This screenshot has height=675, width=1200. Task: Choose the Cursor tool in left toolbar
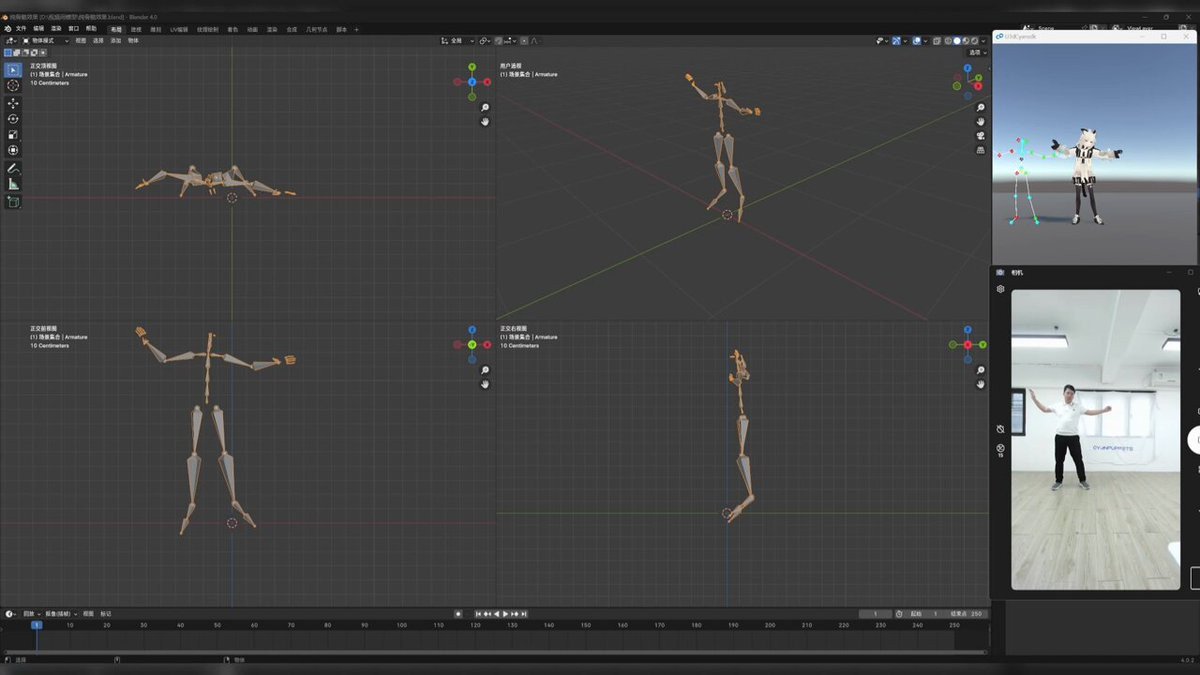click(x=13, y=86)
